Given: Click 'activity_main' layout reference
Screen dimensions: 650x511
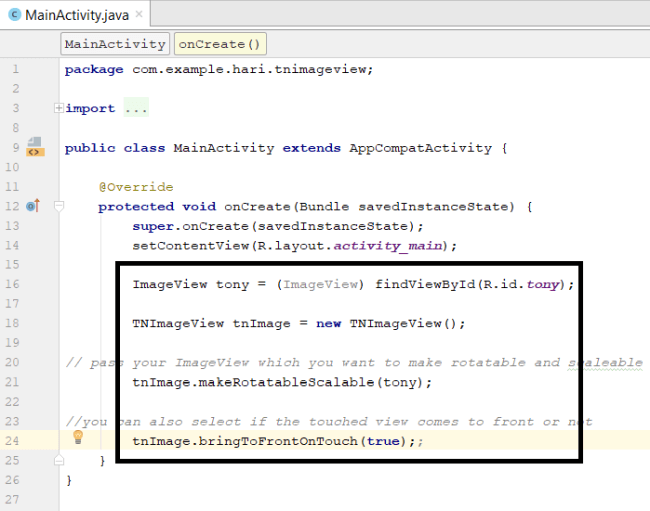Looking at the screenshot, I should coord(388,246).
